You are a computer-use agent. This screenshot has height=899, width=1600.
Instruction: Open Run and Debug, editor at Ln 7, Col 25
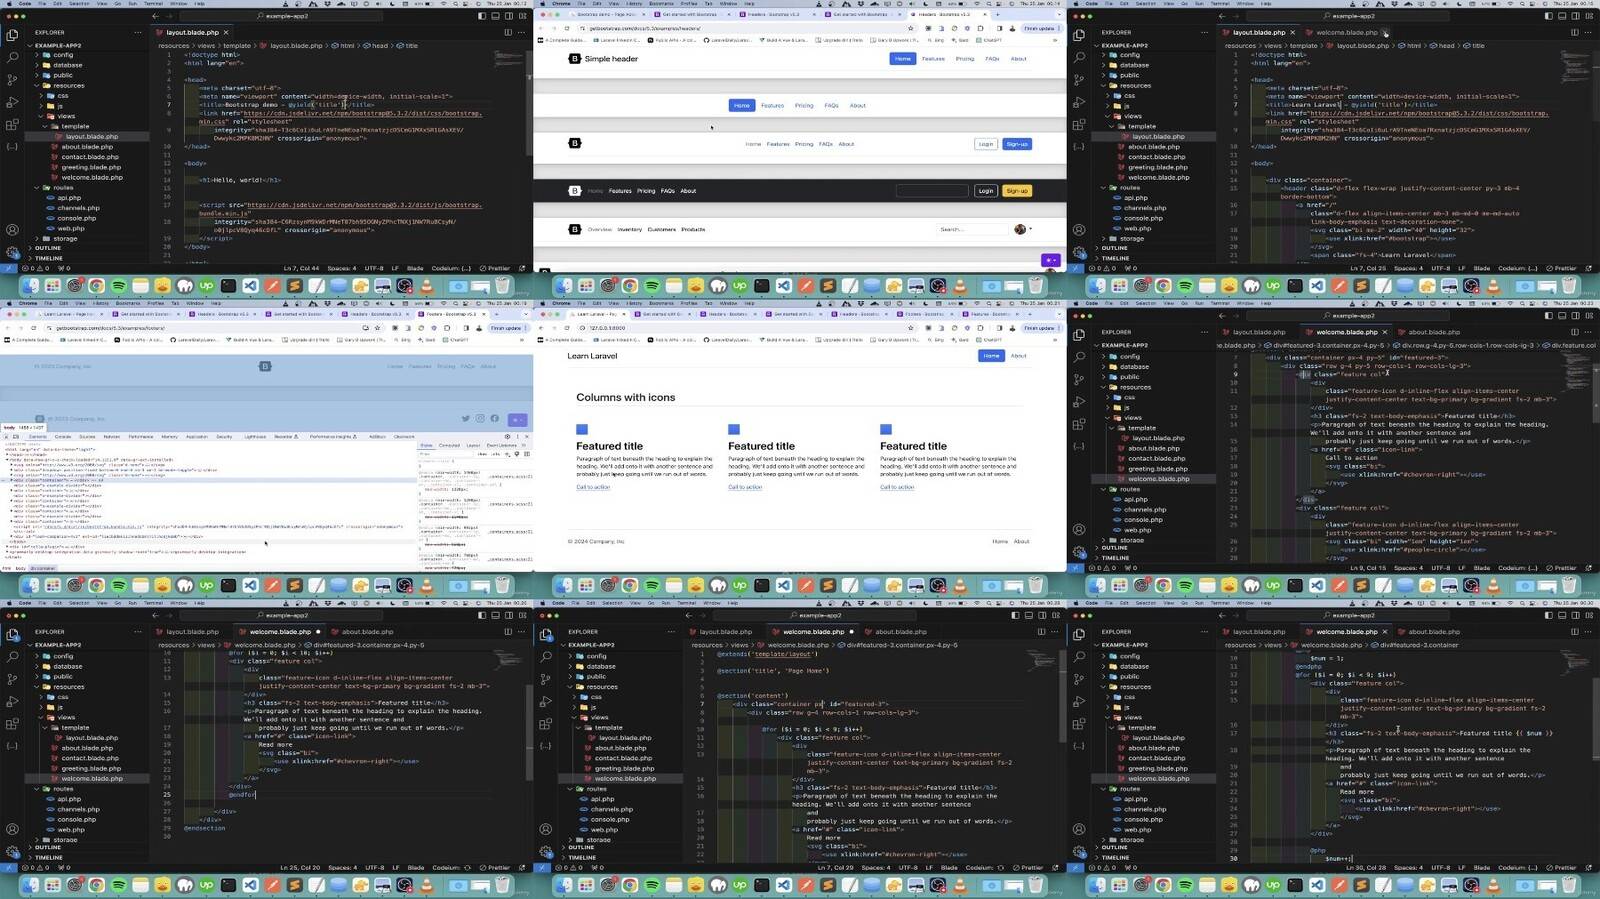[1079, 102]
